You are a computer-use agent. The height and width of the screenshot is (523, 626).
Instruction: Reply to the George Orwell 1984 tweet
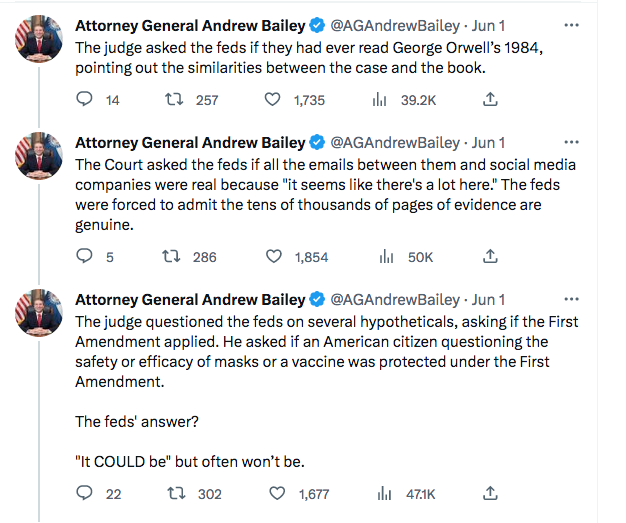click(85, 100)
